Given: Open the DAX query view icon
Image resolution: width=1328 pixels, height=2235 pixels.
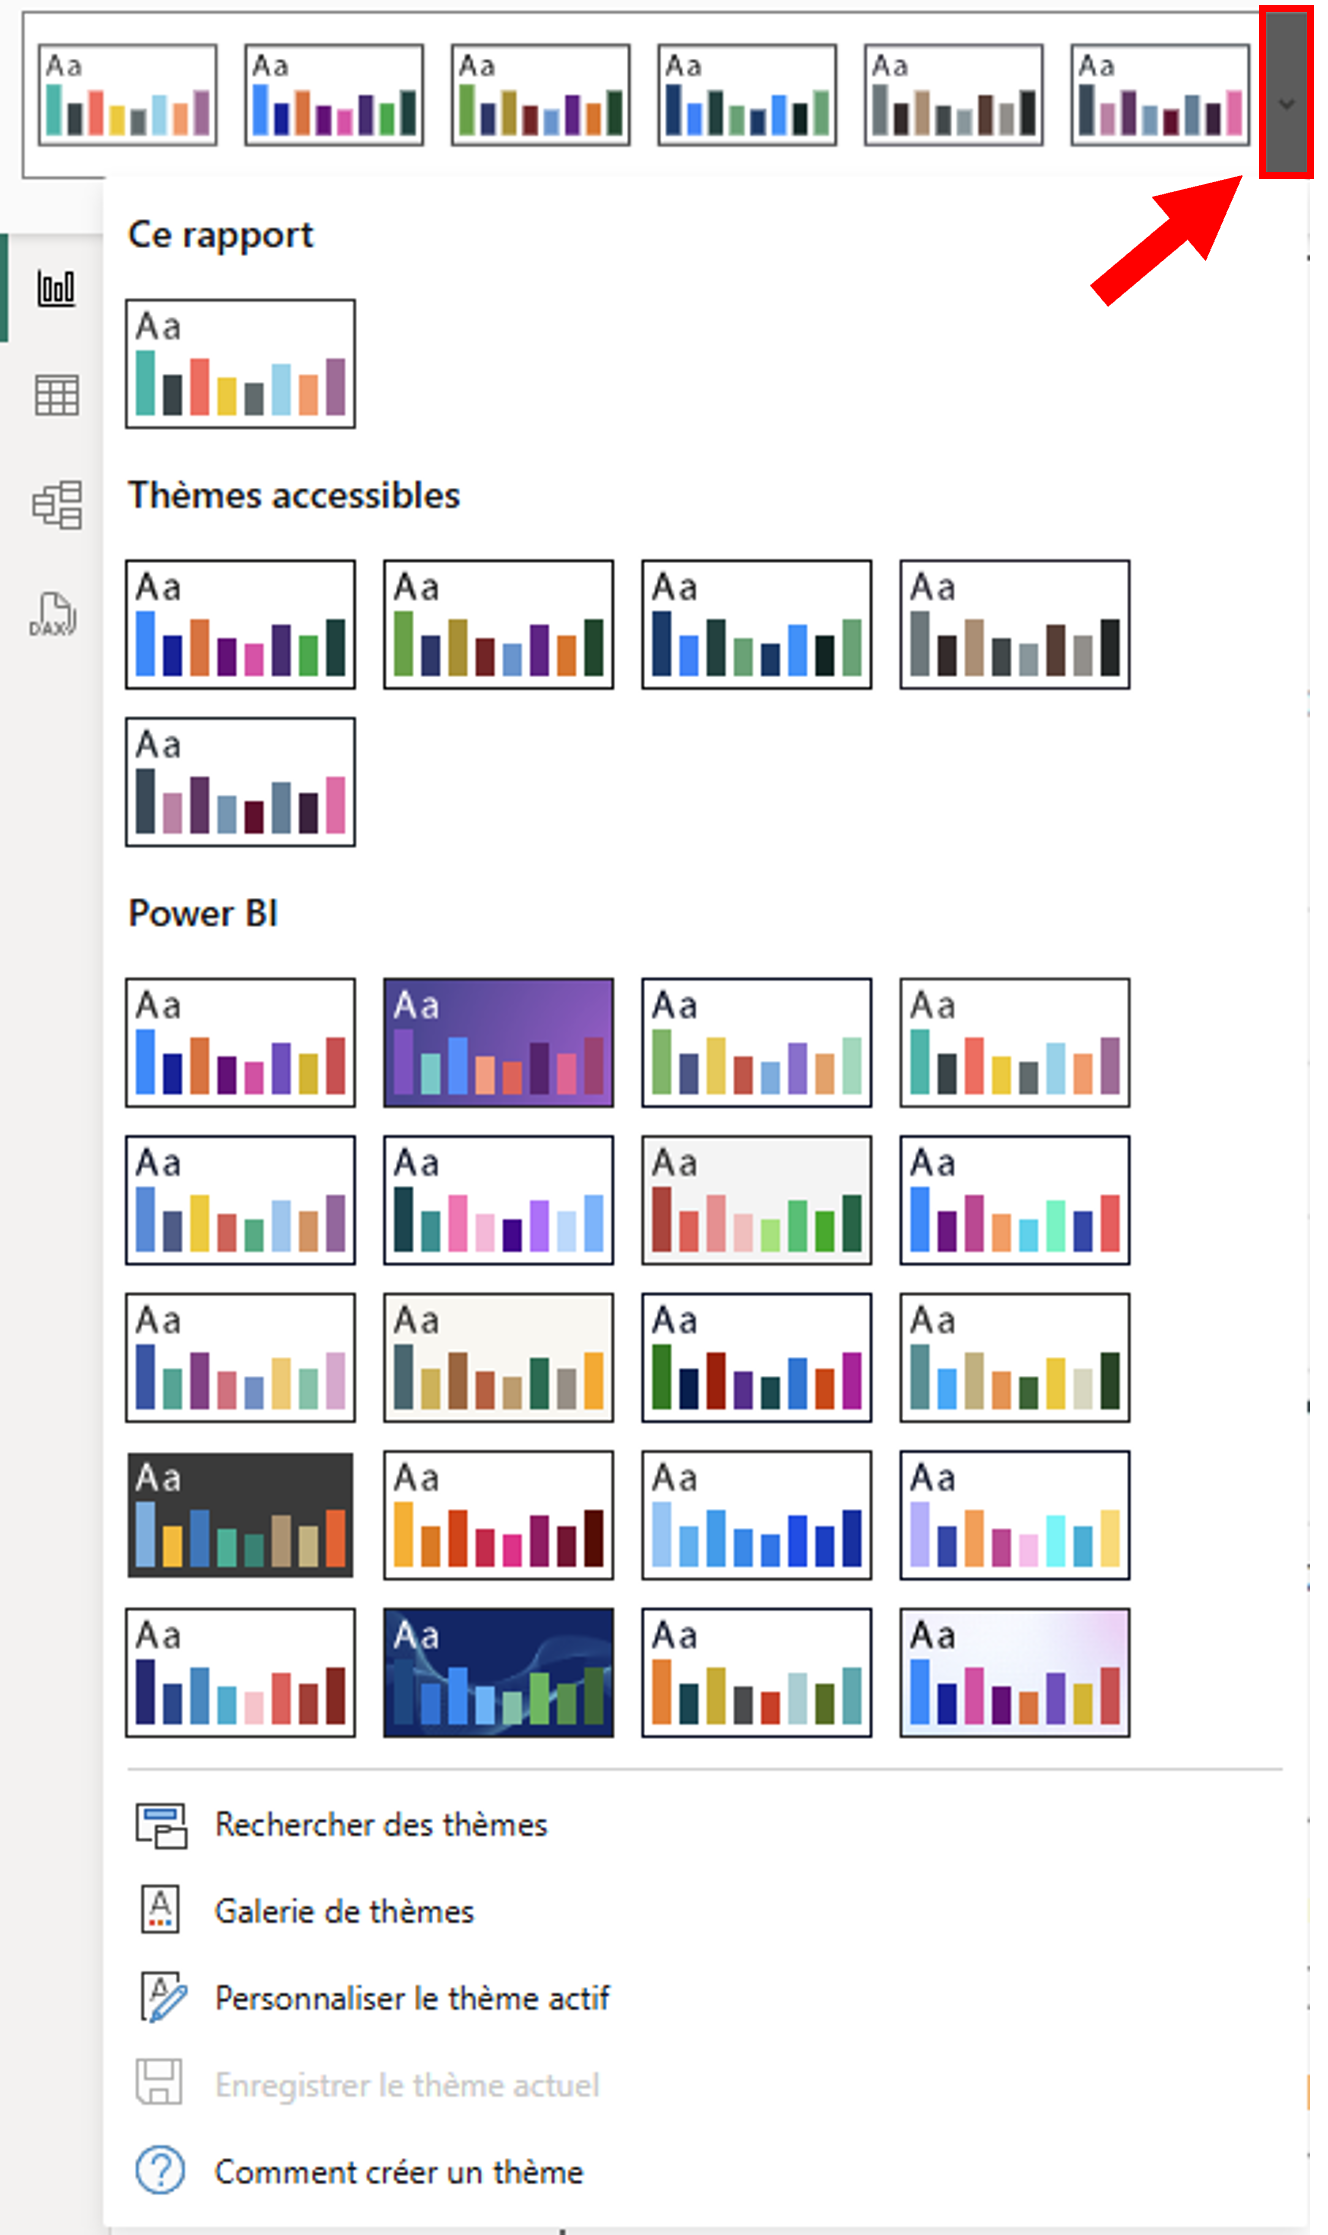Looking at the screenshot, I should [53, 614].
